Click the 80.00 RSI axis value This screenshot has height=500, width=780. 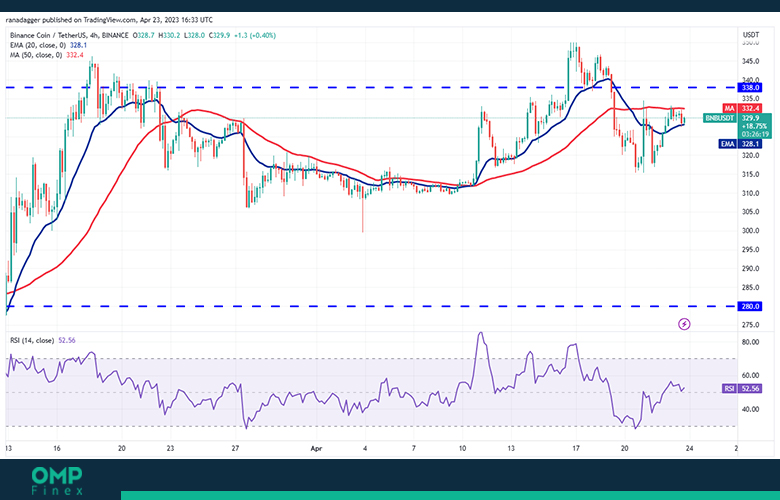tap(751, 342)
